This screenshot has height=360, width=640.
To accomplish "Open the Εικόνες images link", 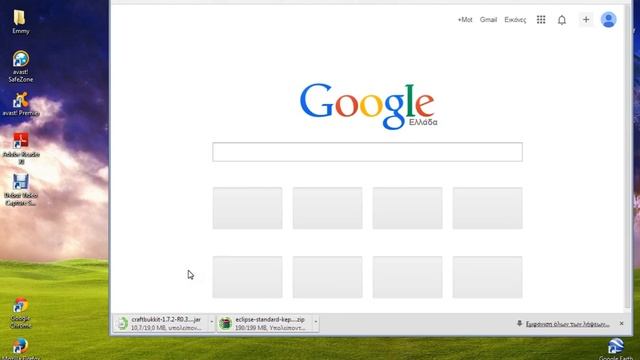I will (515, 20).
